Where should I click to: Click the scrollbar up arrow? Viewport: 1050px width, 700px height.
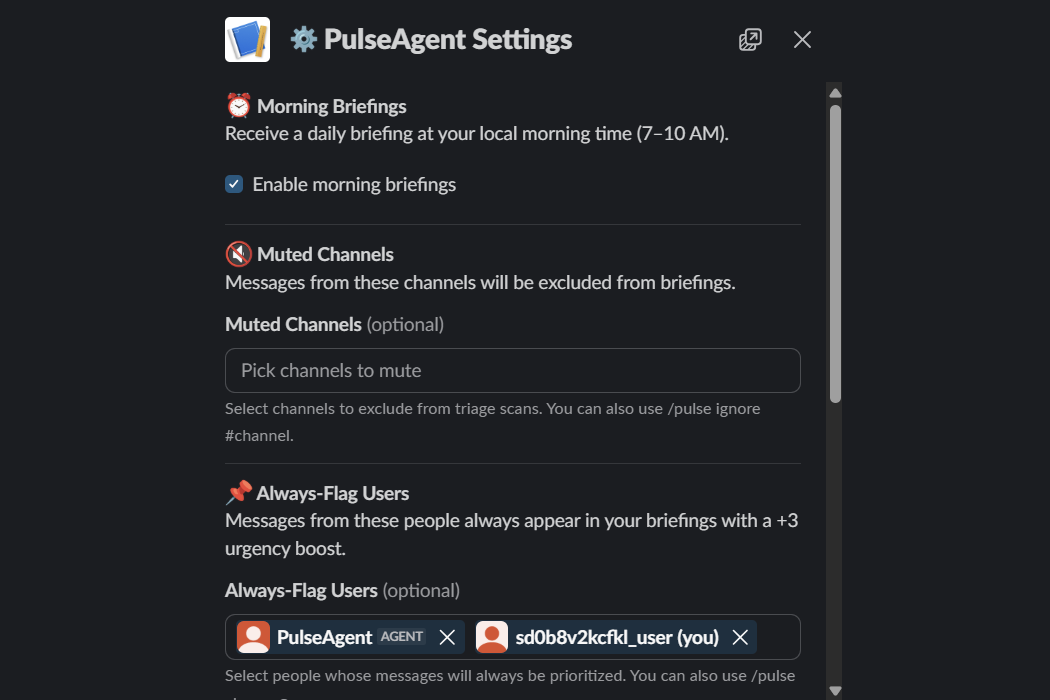[835, 92]
